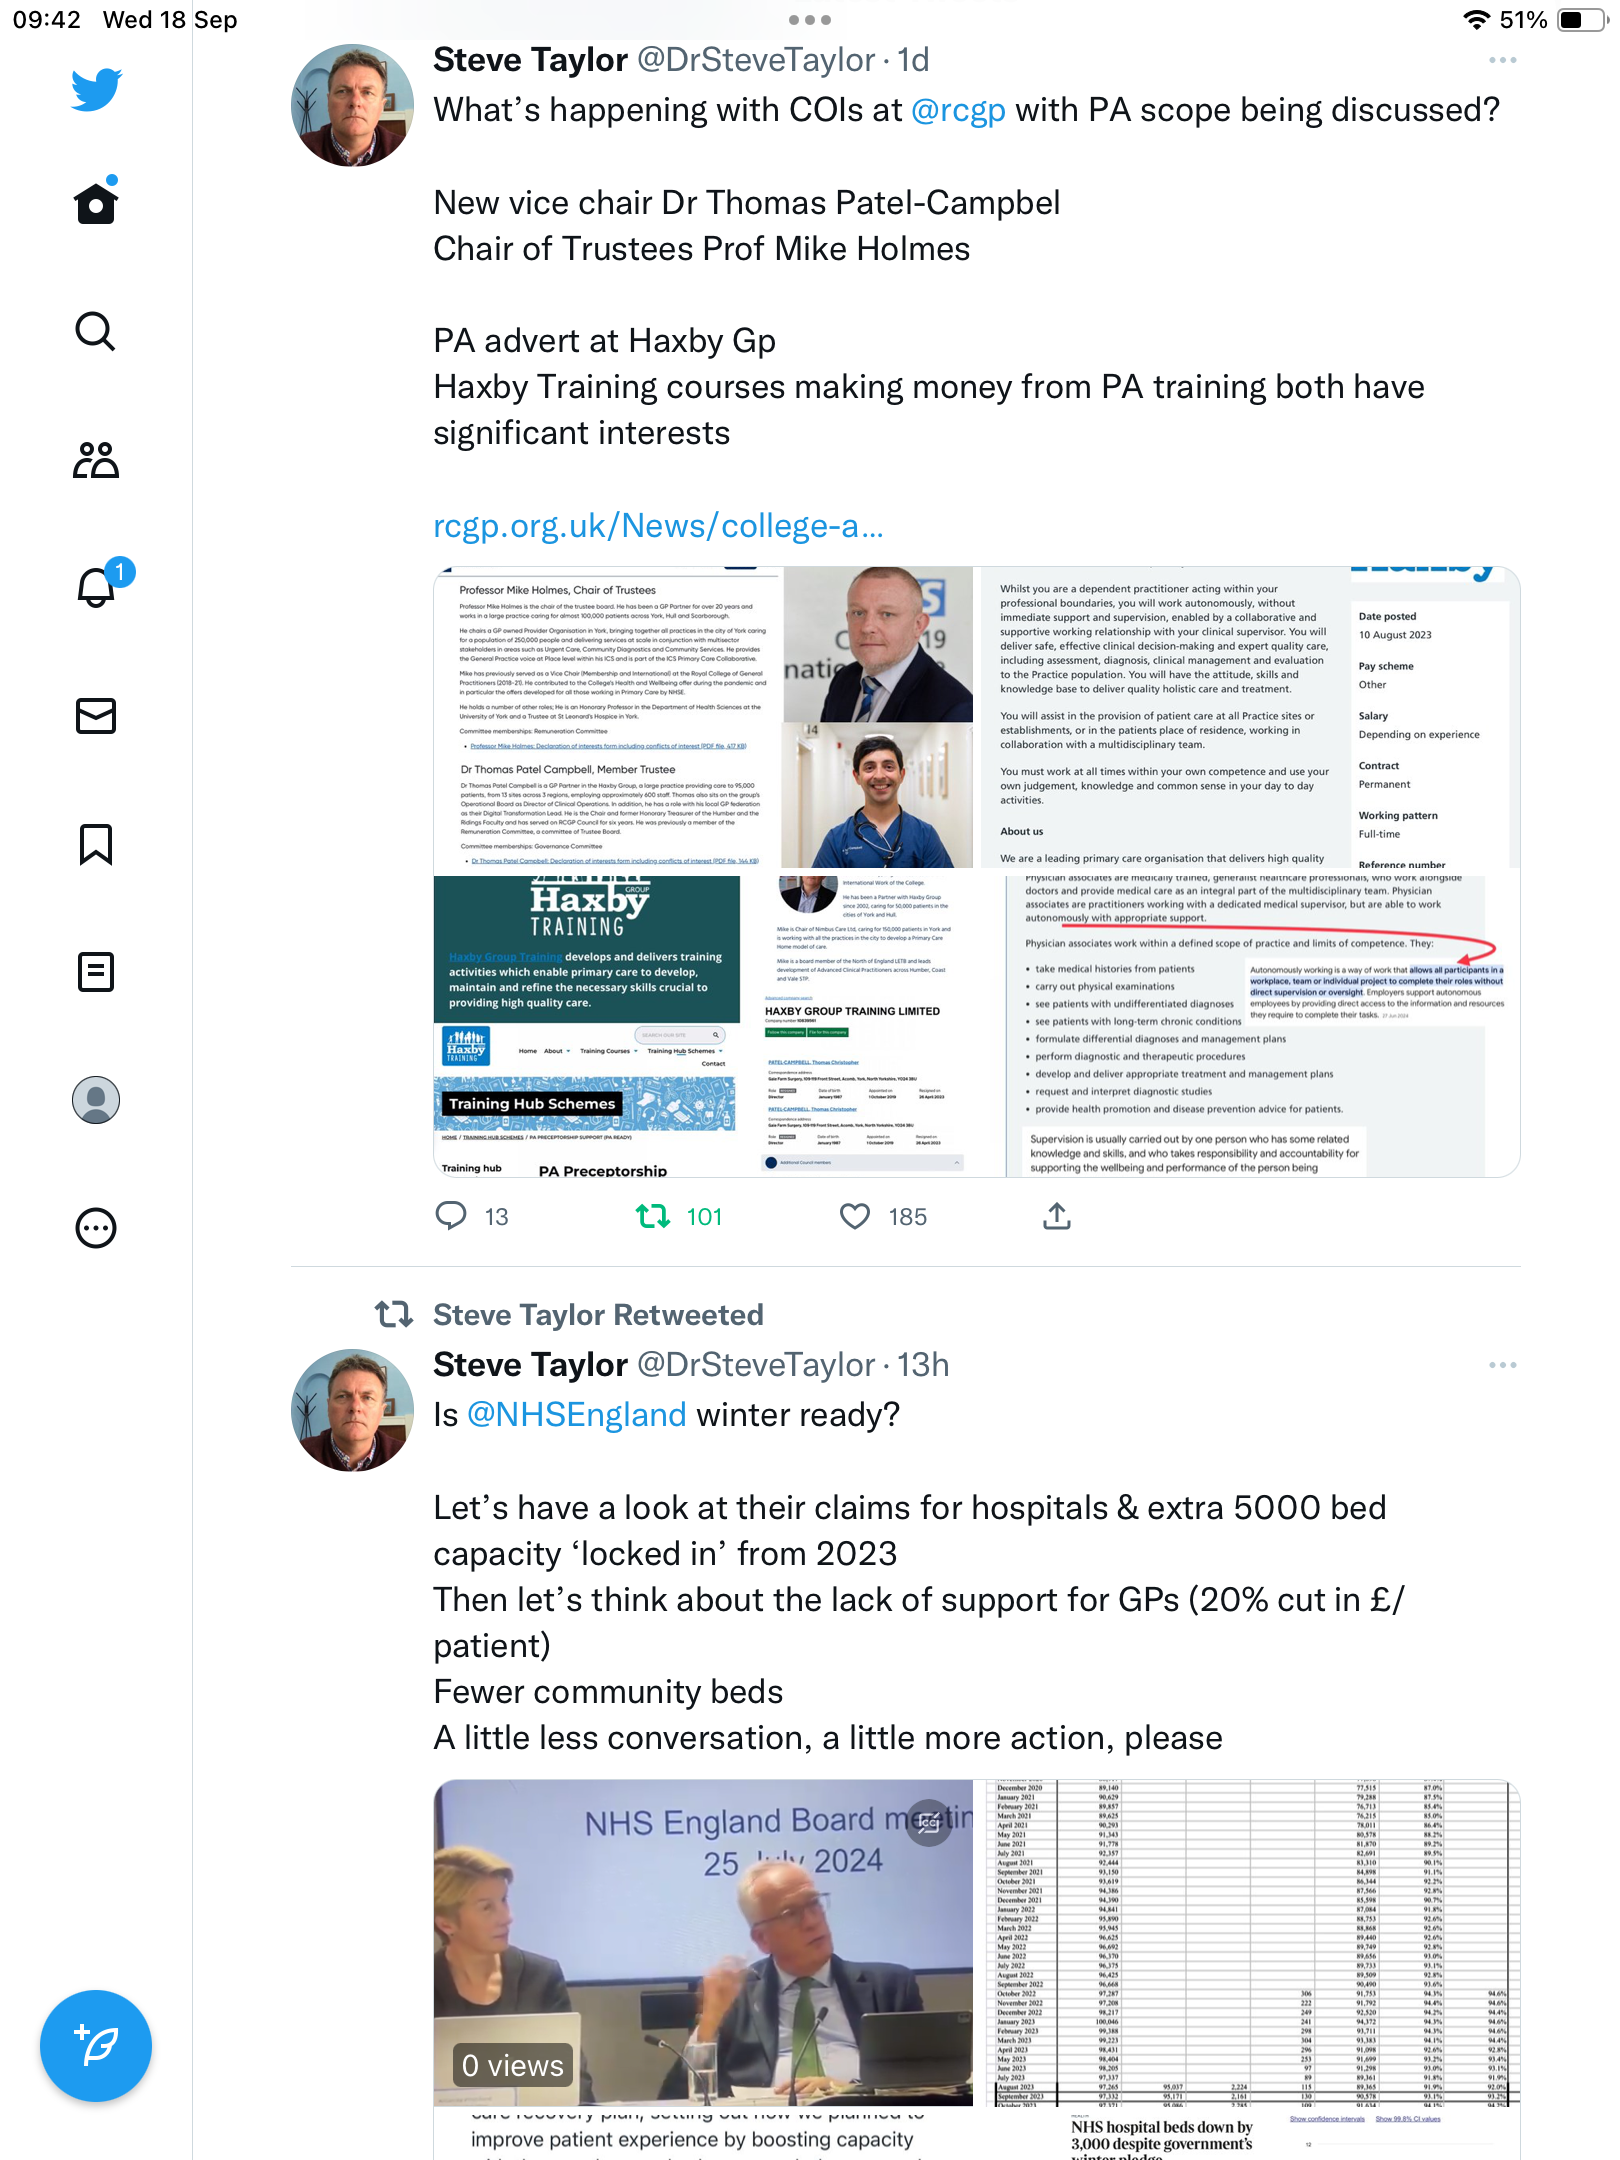This screenshot has width=1620, height=2160.
Task: Open the rcgp.org.uk/News link
Action: 658,526
